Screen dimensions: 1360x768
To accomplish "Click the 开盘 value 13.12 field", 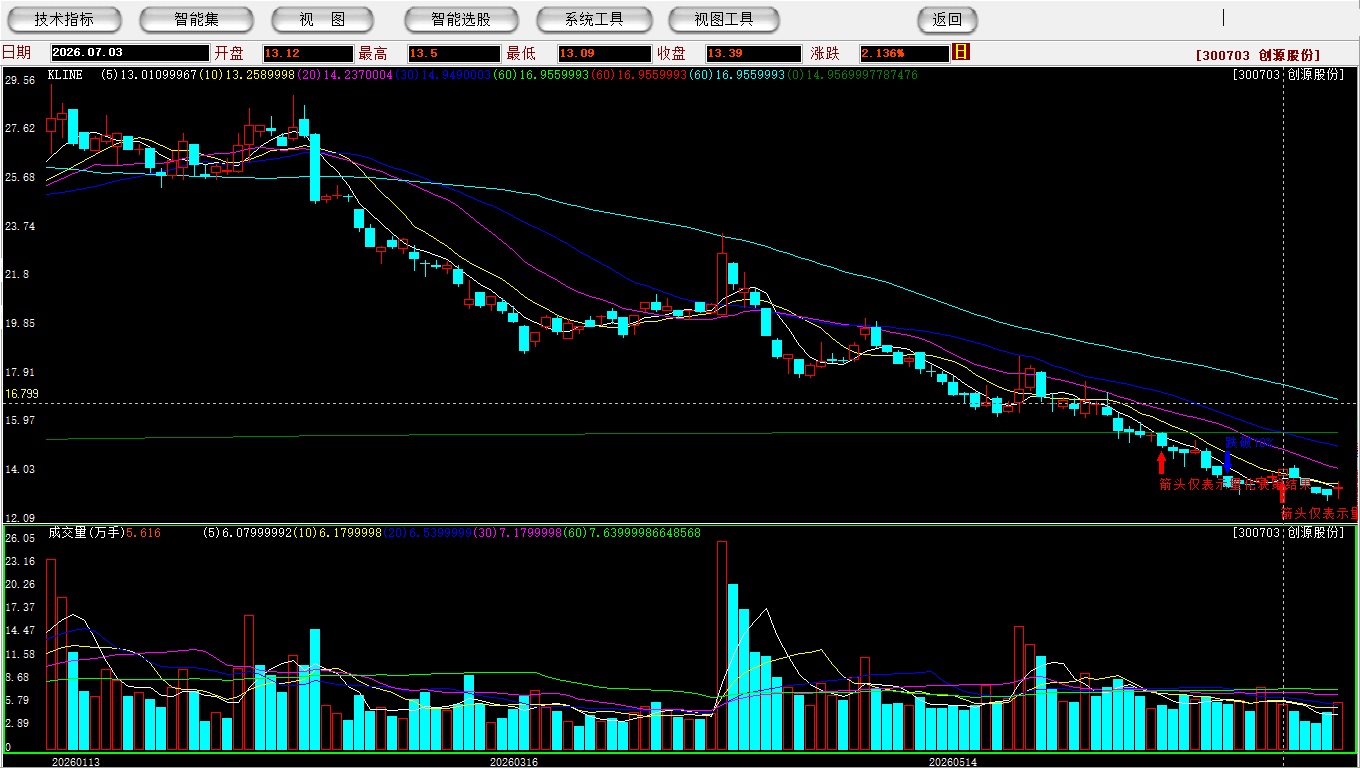I will (x=308, y=54).
